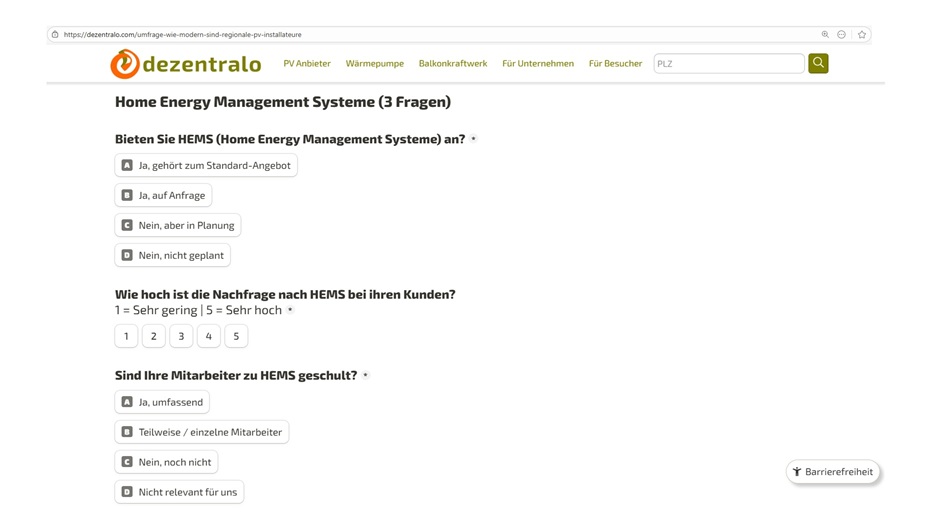Rate HEMS demand as 1
The height and width of the screenshot is (529, 940).
[126, 336]
